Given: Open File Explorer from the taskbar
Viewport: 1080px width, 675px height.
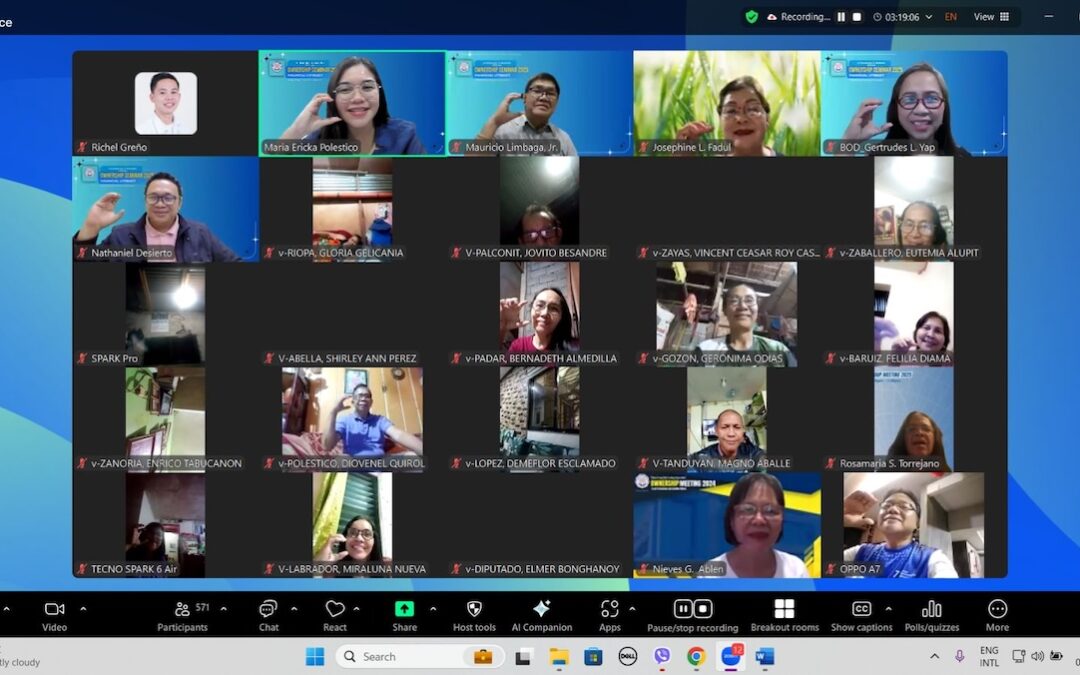Looking at the screenshot, I should coord(559,656).
